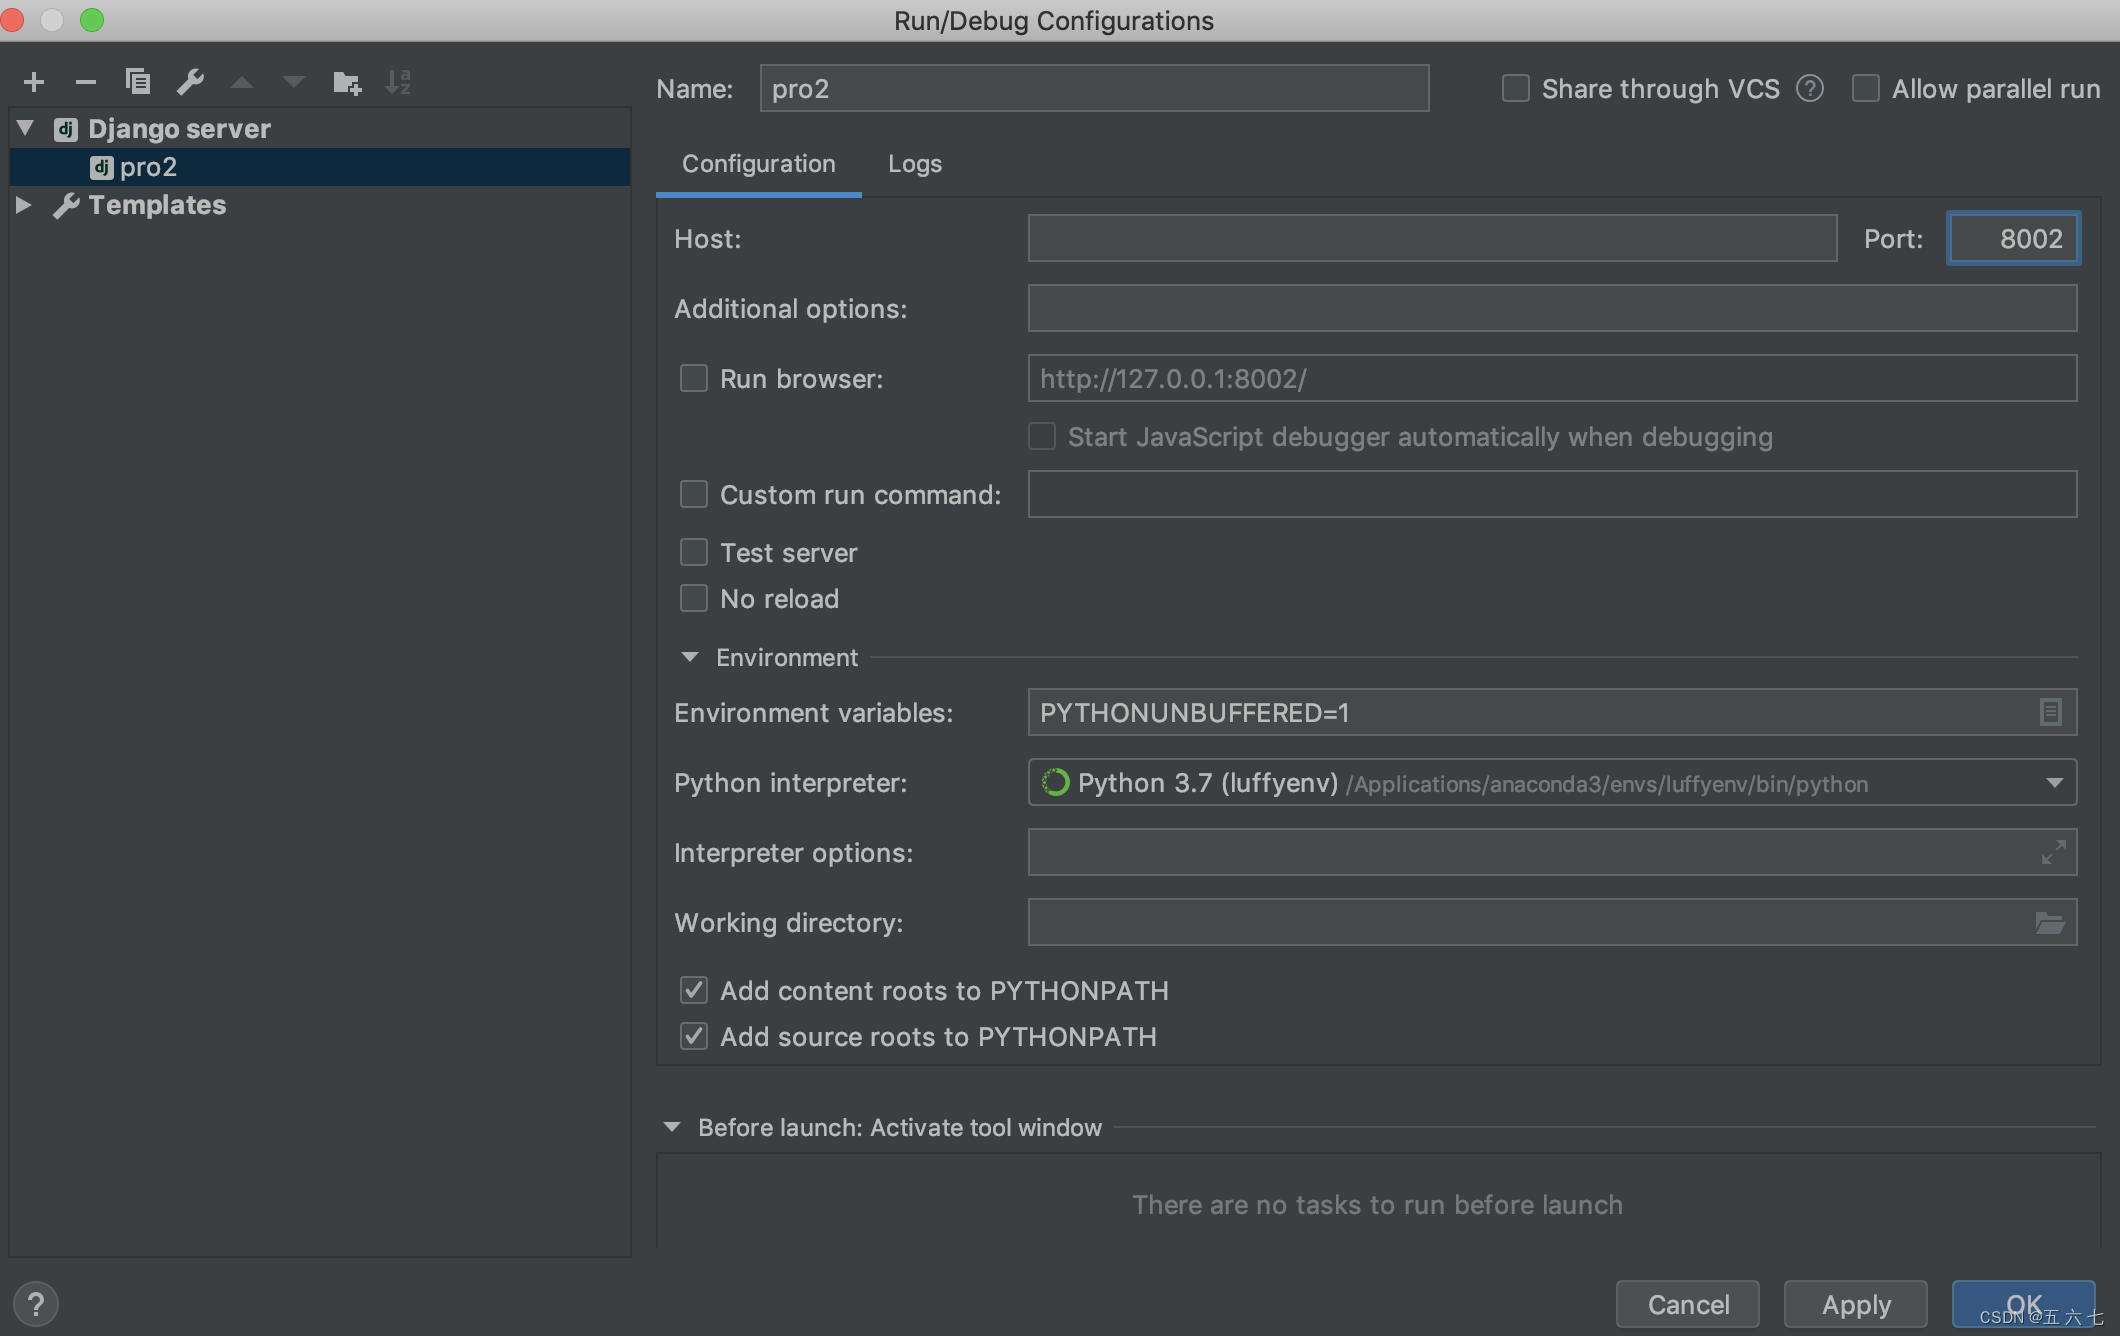The height and width of the screenshot is (1336, 2120).
Task: Check the Run browser checkbox
Action: pyautogui.click(x=694, y=378)
